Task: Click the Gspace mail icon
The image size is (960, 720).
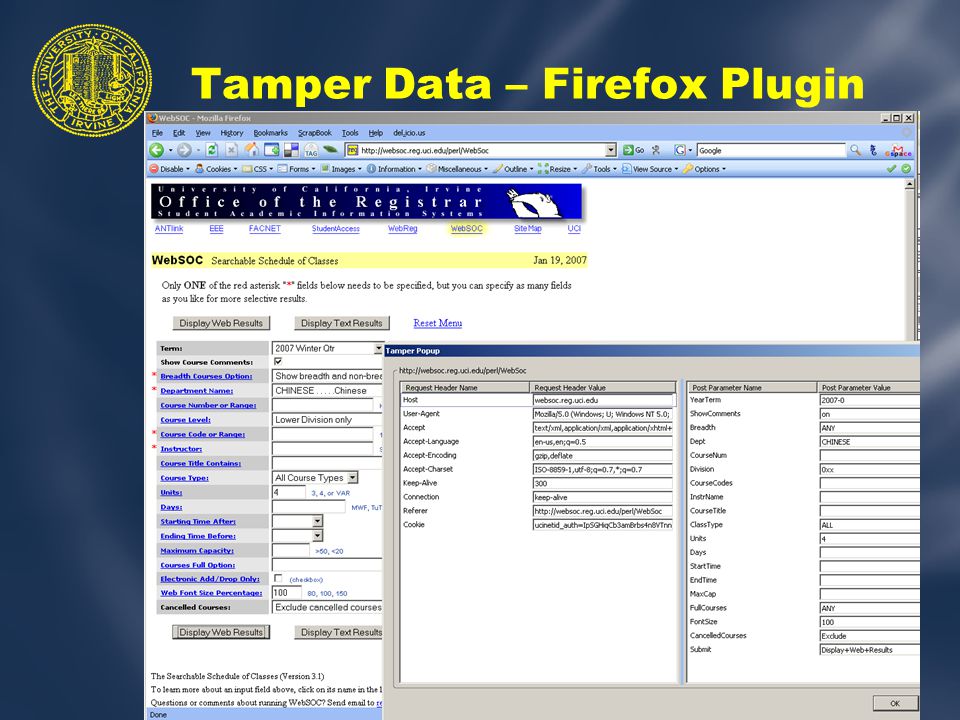Action: [x=898, y=151]
